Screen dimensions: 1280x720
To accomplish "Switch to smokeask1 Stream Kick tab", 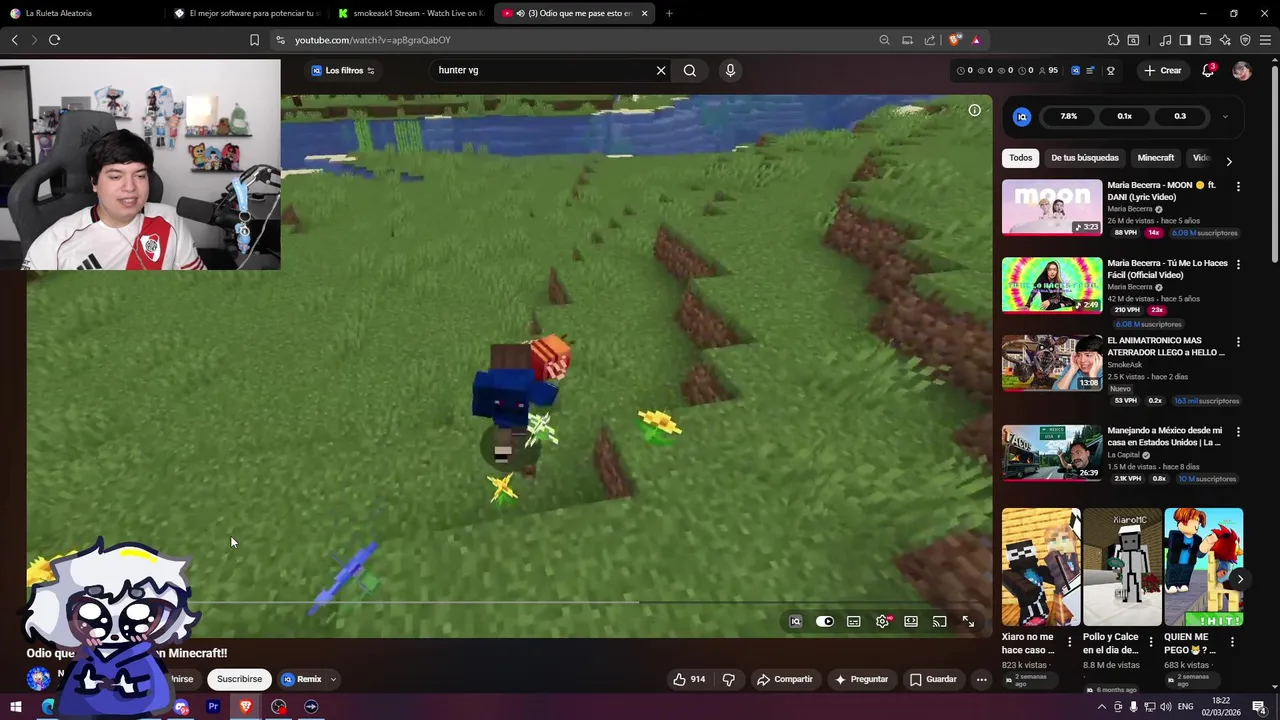I will pos(410,13).
